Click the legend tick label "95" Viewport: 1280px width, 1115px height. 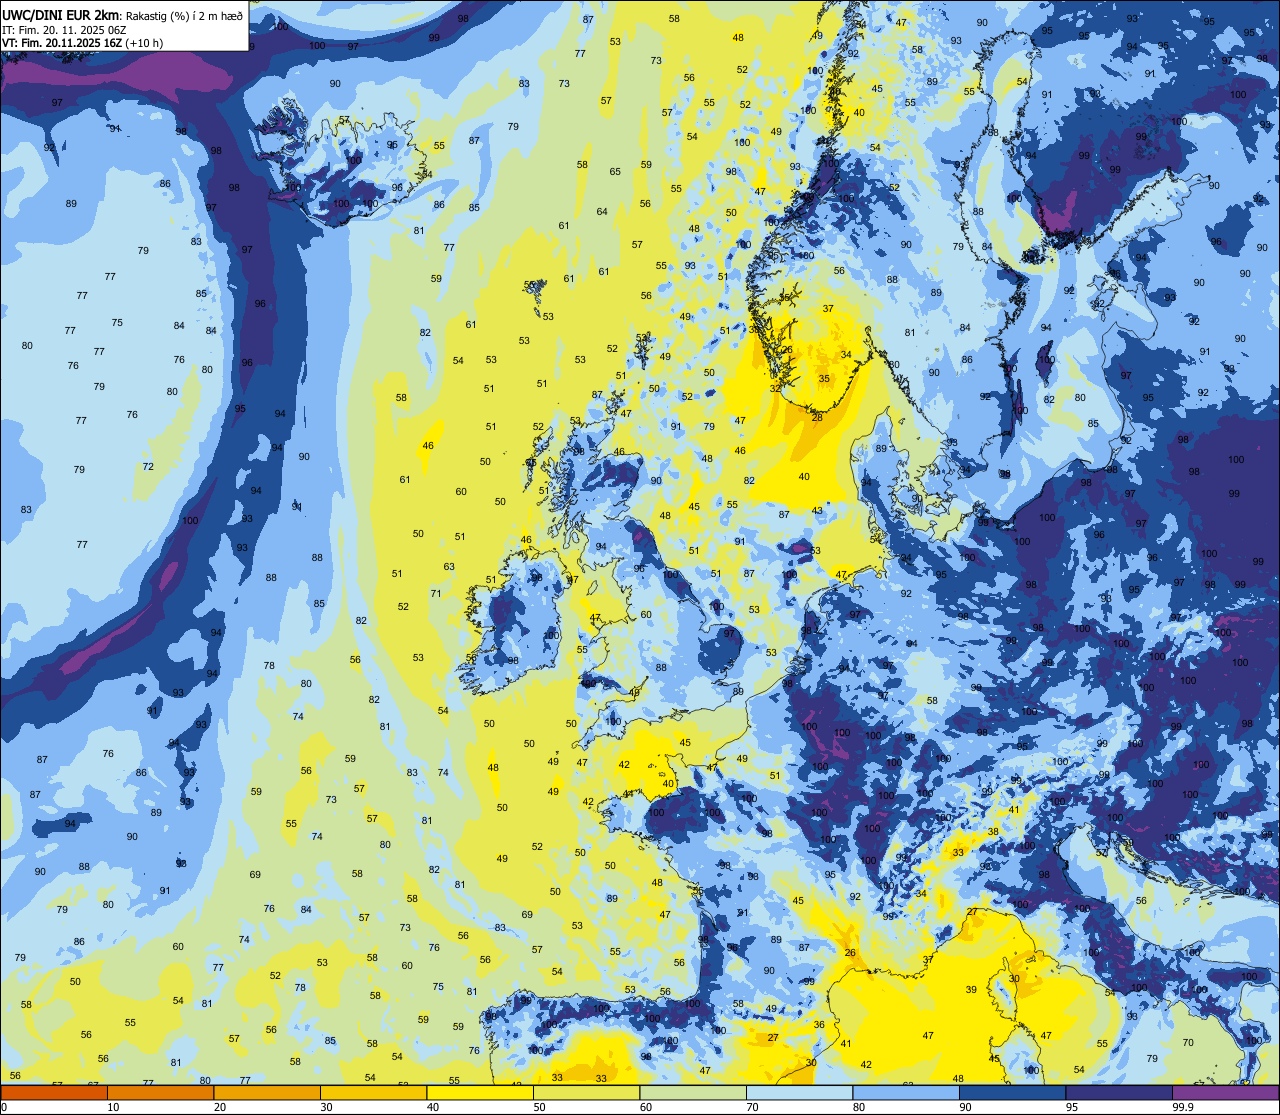(1072, 1107)
